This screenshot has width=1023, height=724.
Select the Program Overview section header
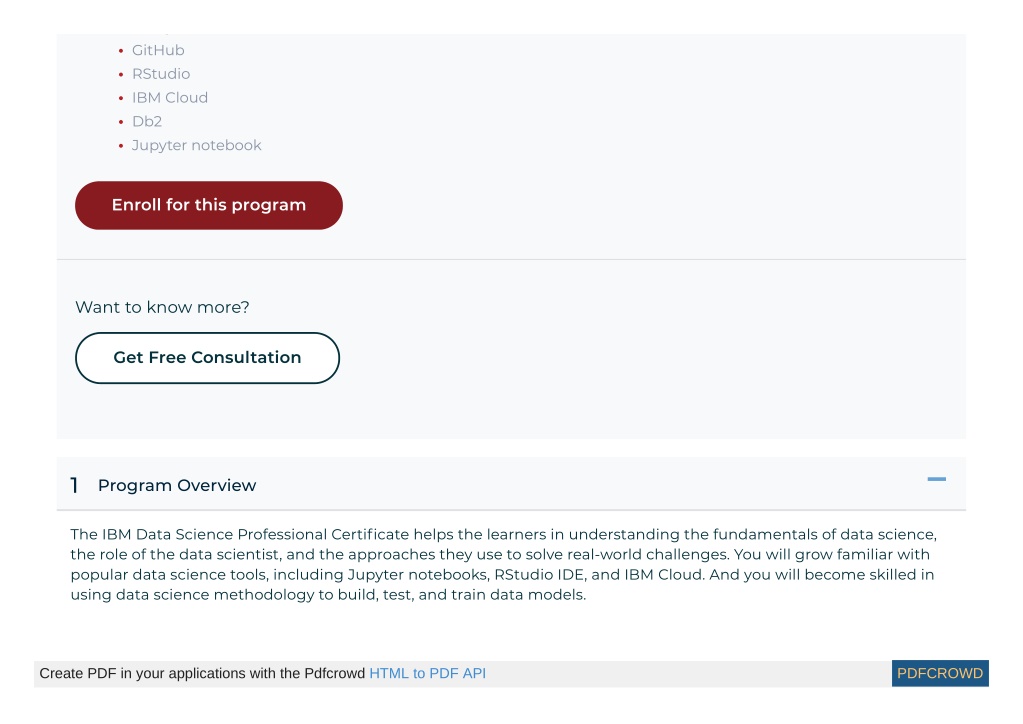(x=511, y=485)
